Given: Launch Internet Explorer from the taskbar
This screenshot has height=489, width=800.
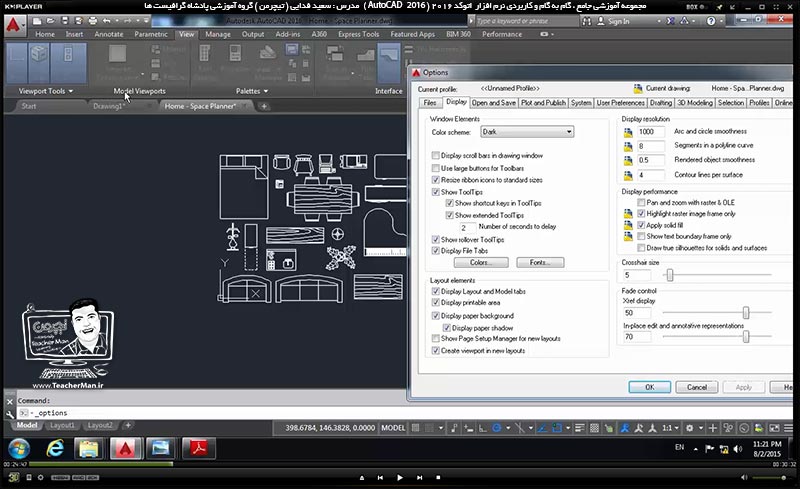Looking at the screenshot, I should [x=55, y=449].
